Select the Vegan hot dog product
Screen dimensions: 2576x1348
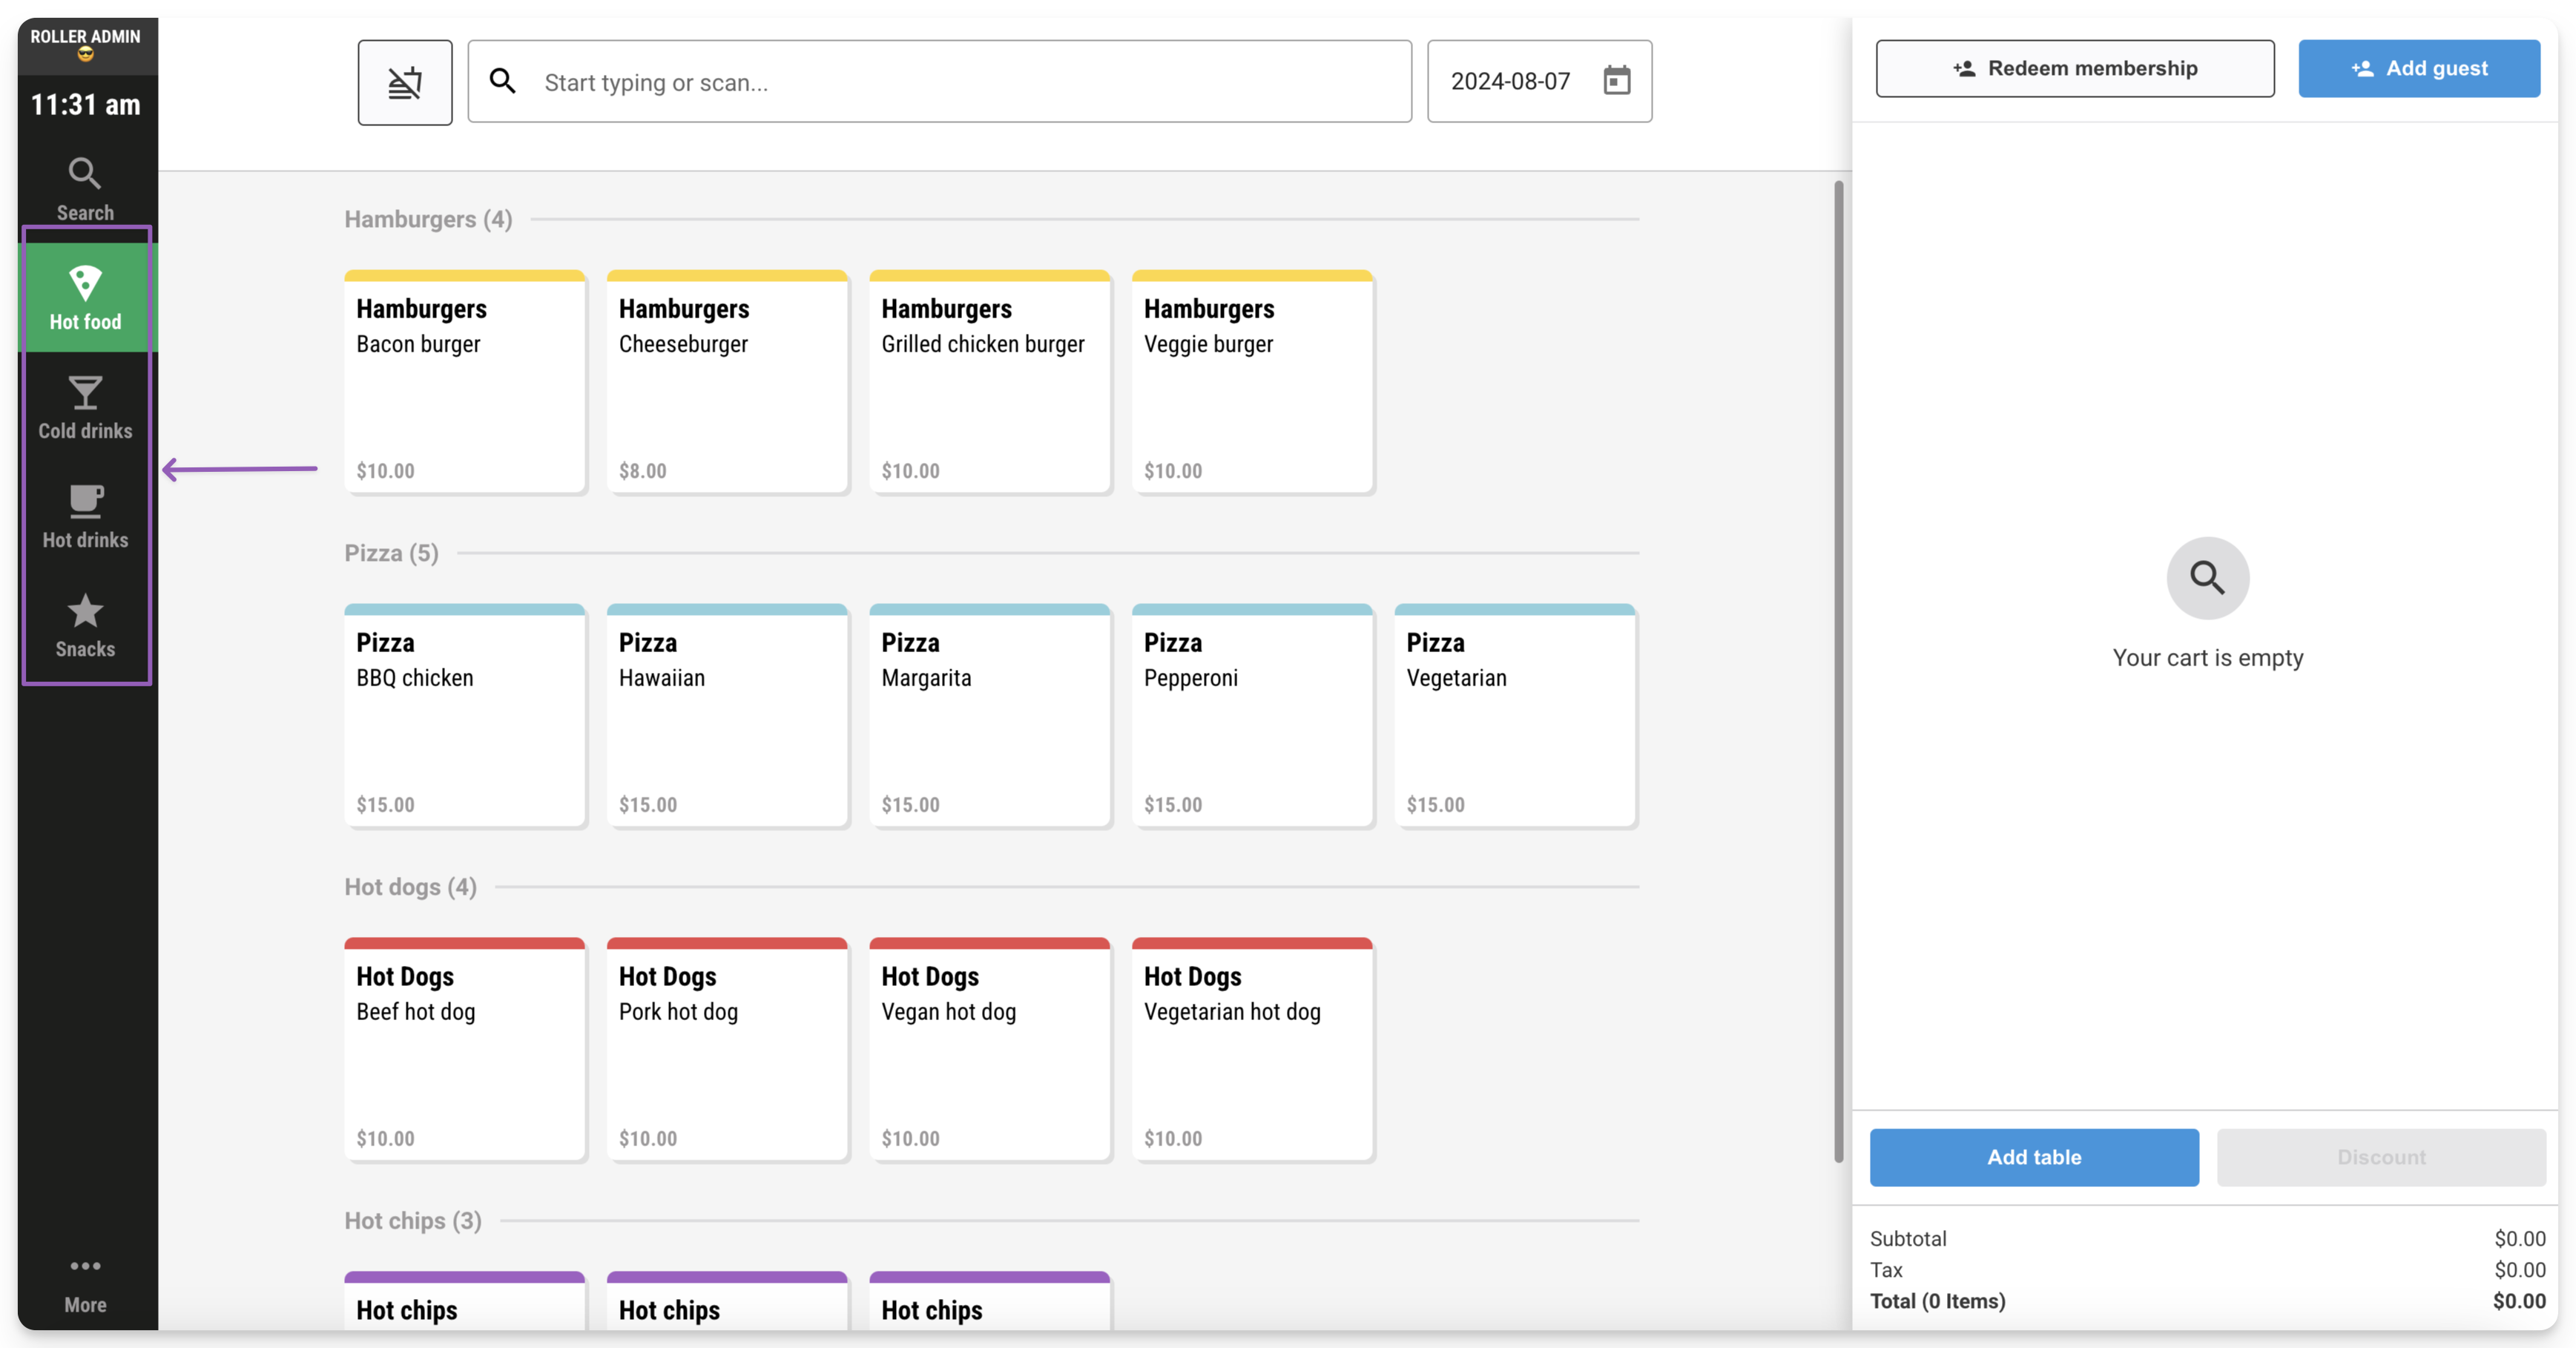(x=989, y=1050)
